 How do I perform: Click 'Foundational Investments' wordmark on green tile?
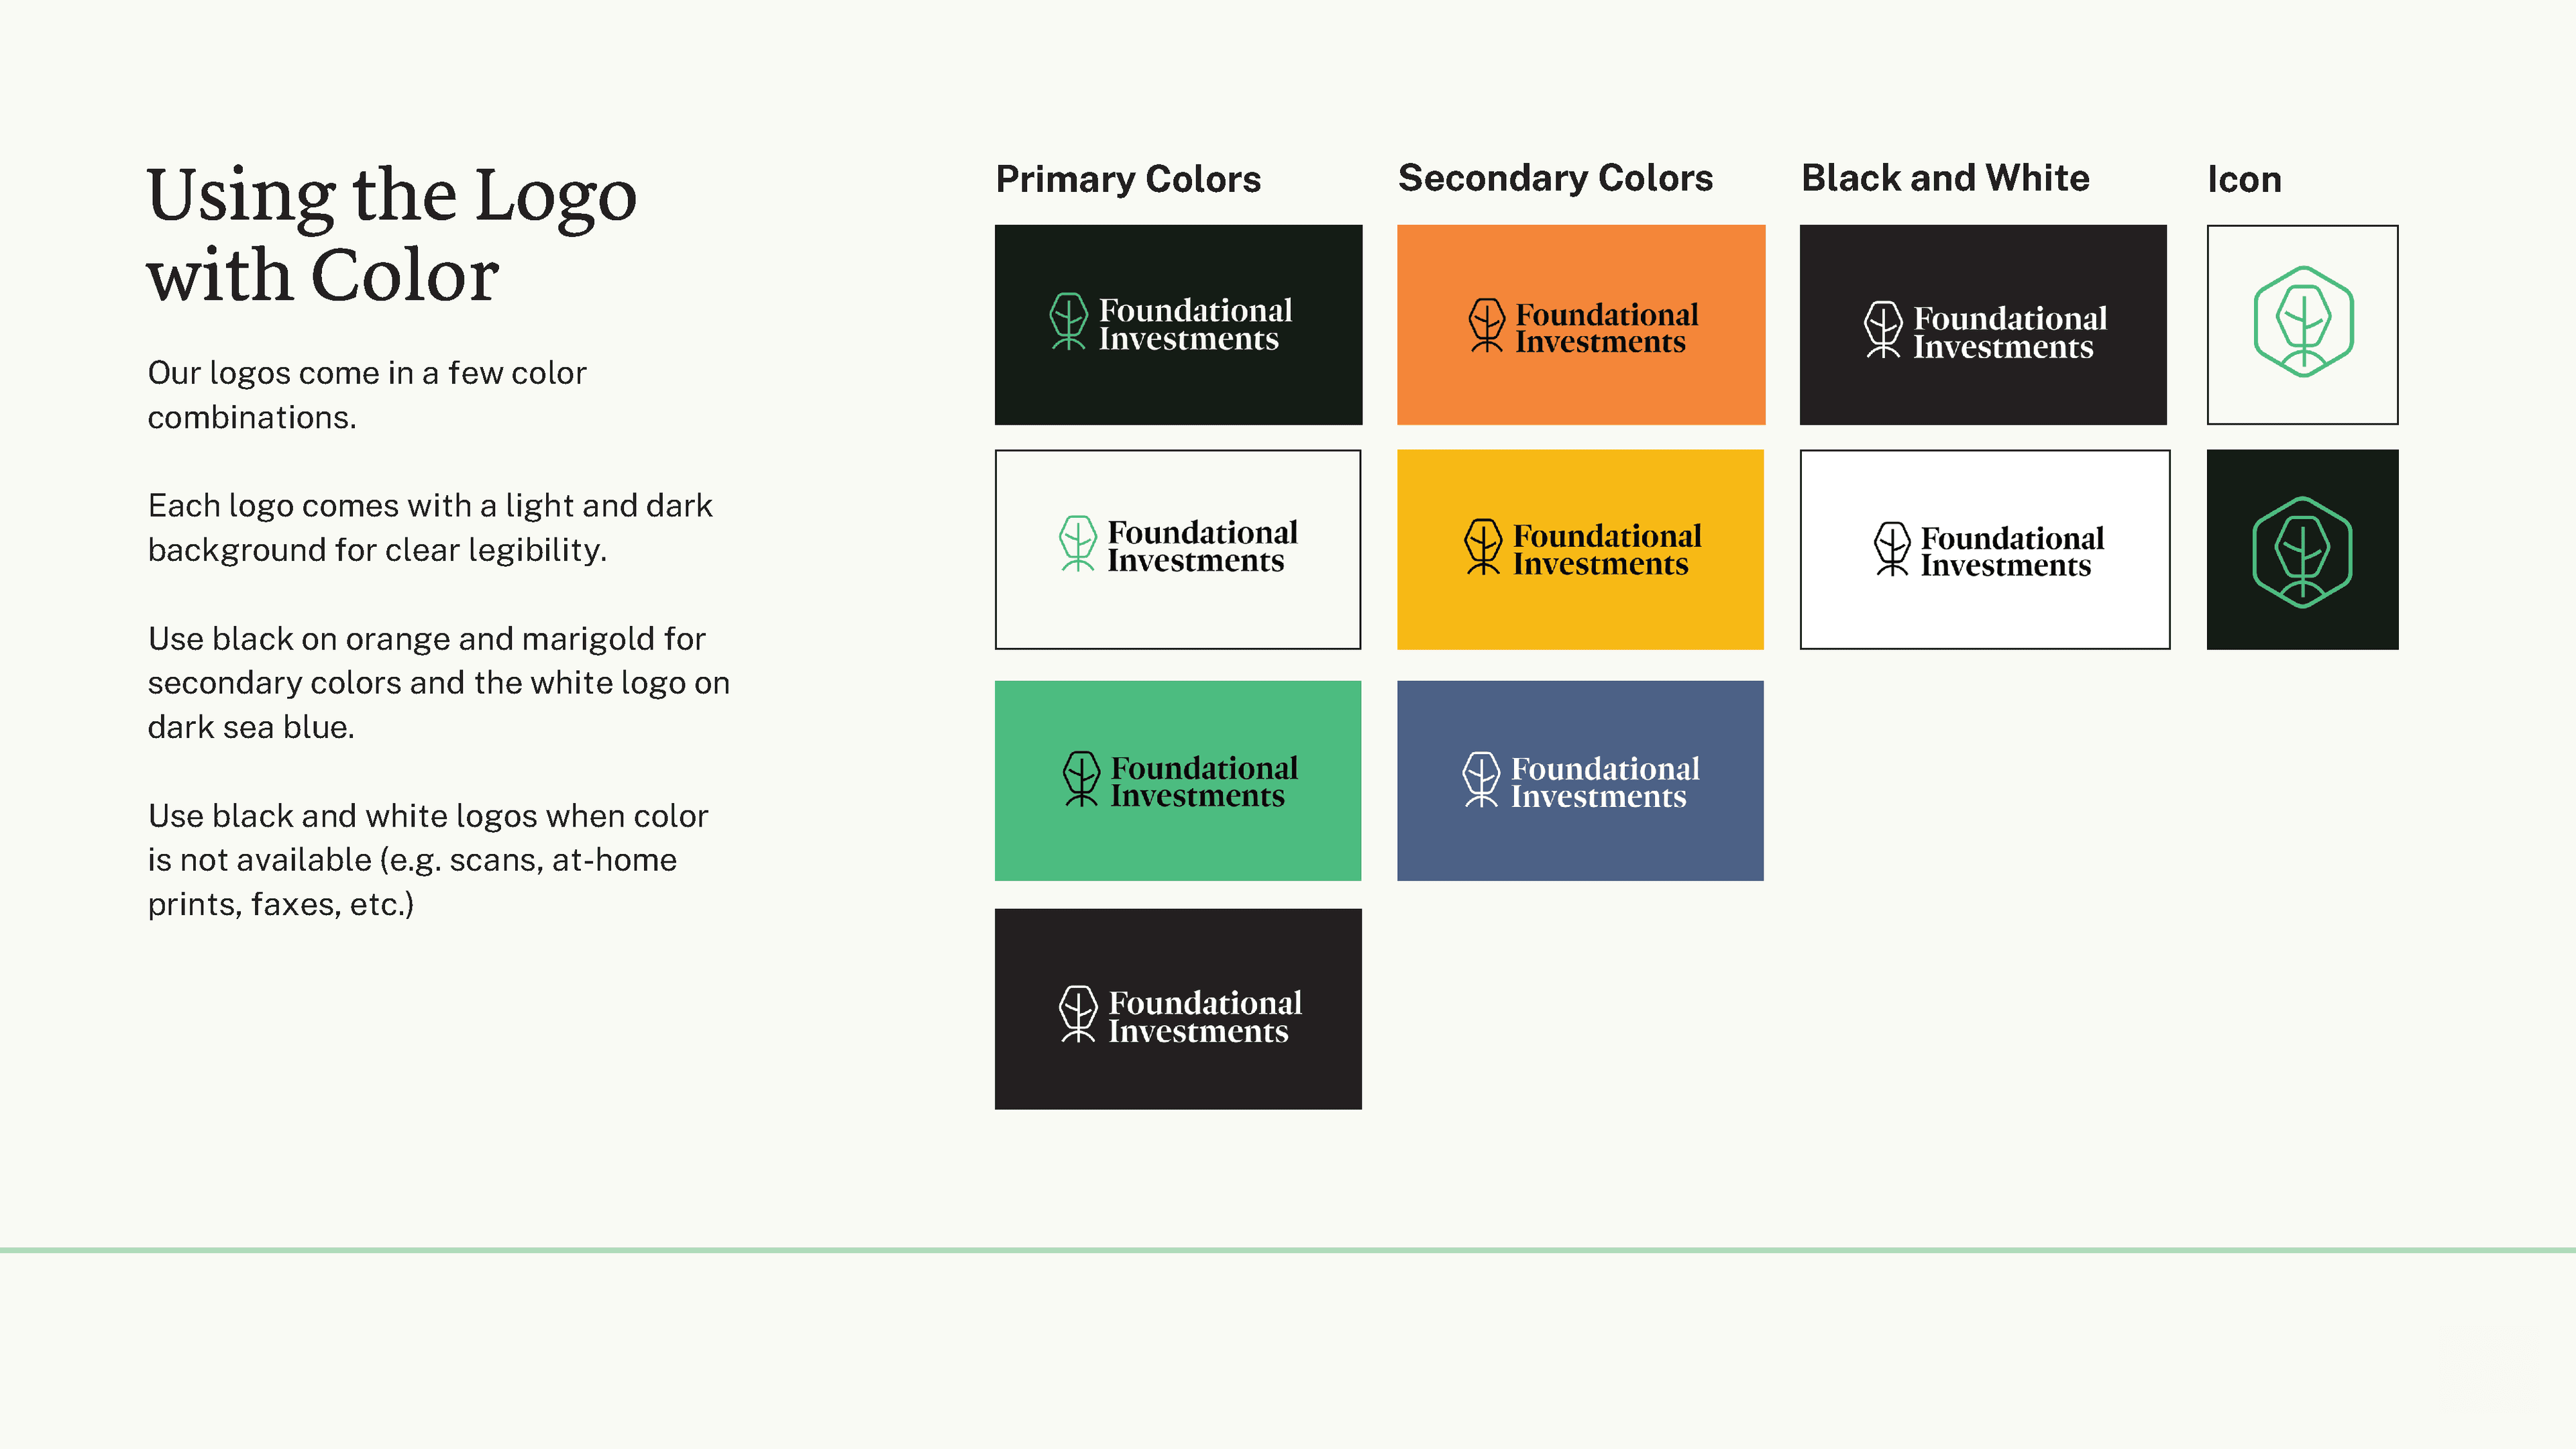tap(1204, 781)
